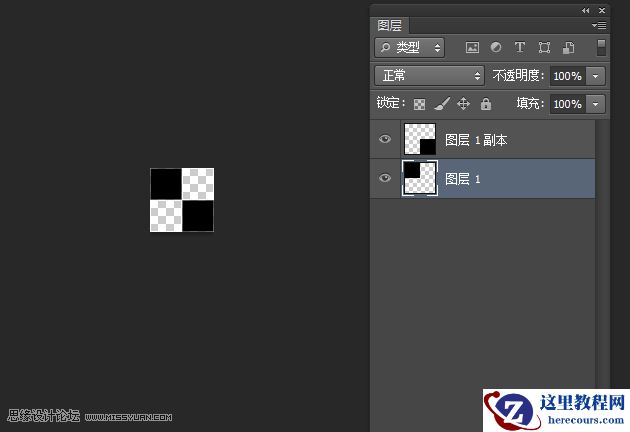Lock all padlock icon
630x432 pixels.
(486, 104)
